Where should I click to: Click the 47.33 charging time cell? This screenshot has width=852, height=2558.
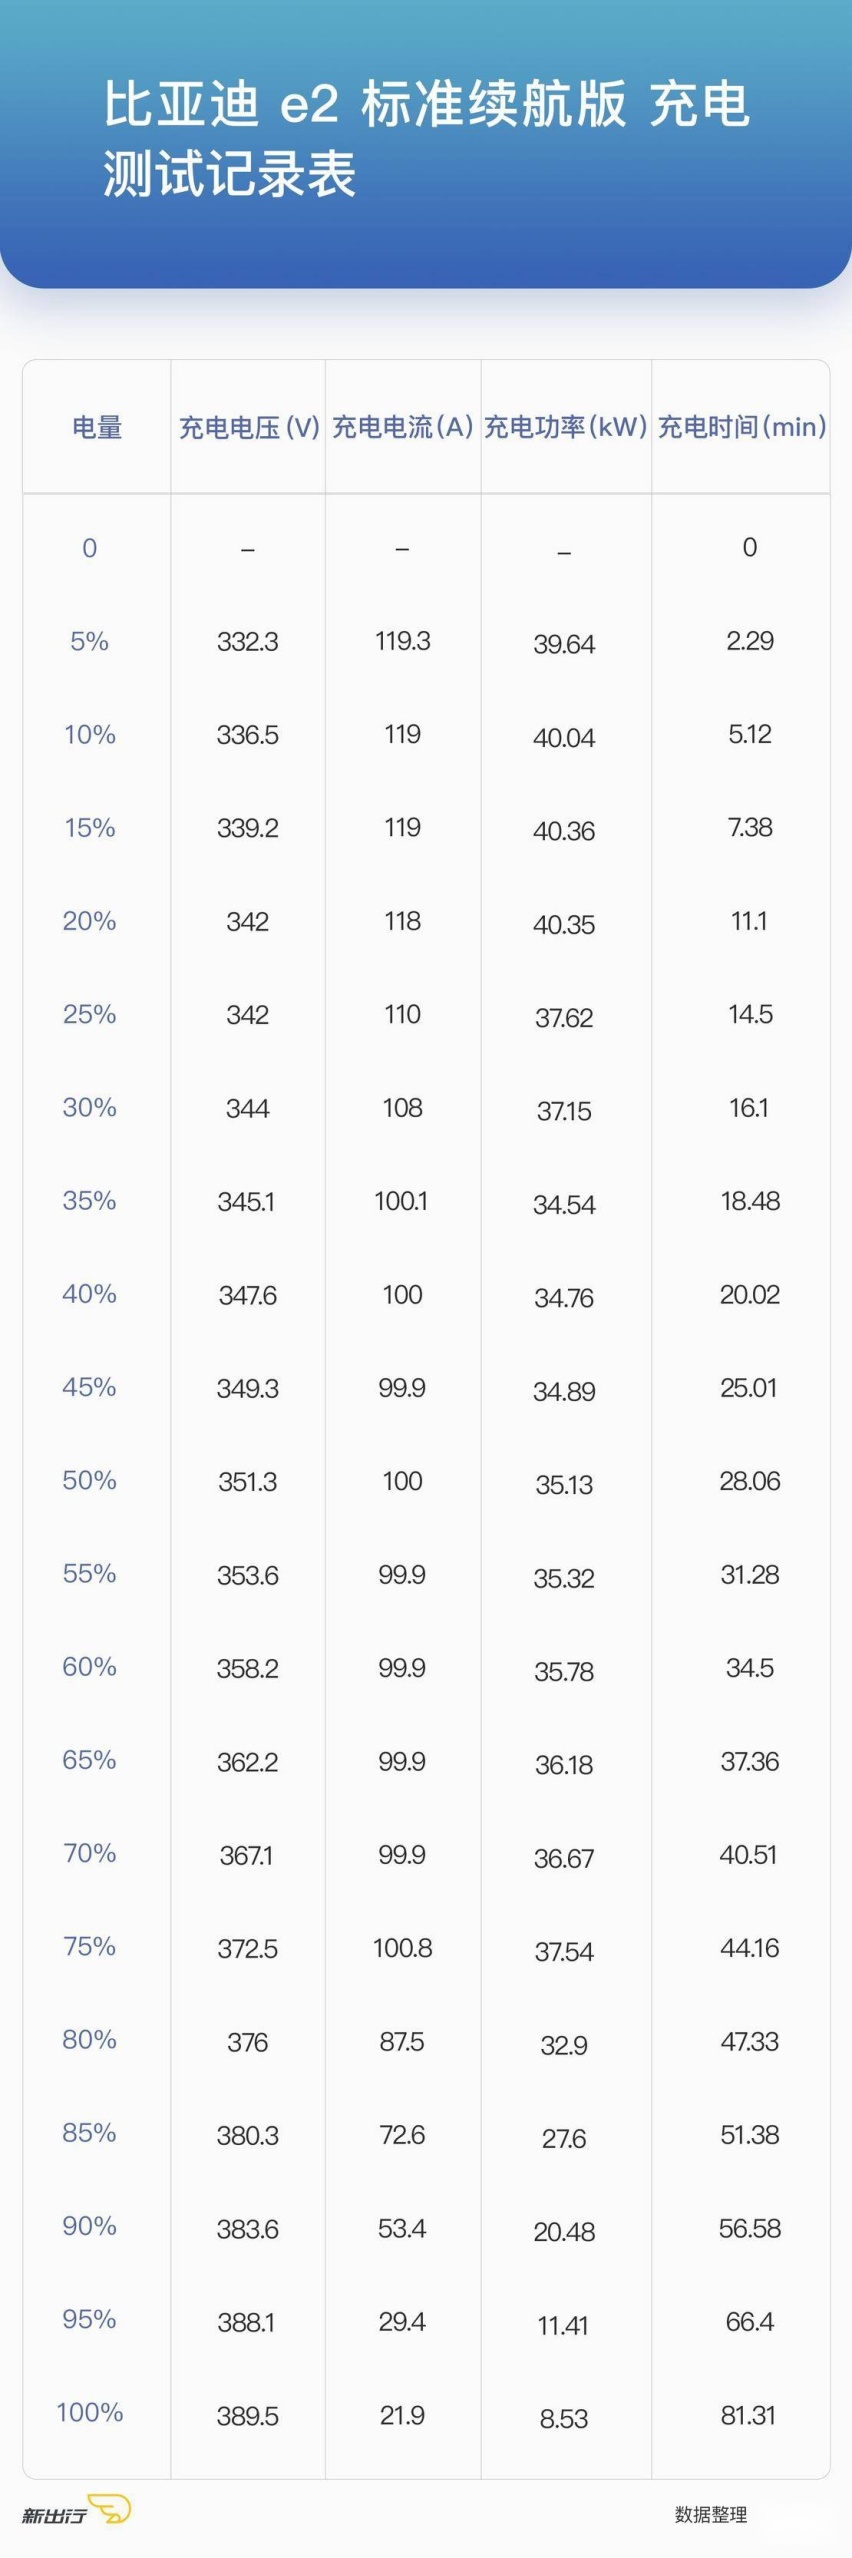pyautogui.click(x=749, y=2041)
